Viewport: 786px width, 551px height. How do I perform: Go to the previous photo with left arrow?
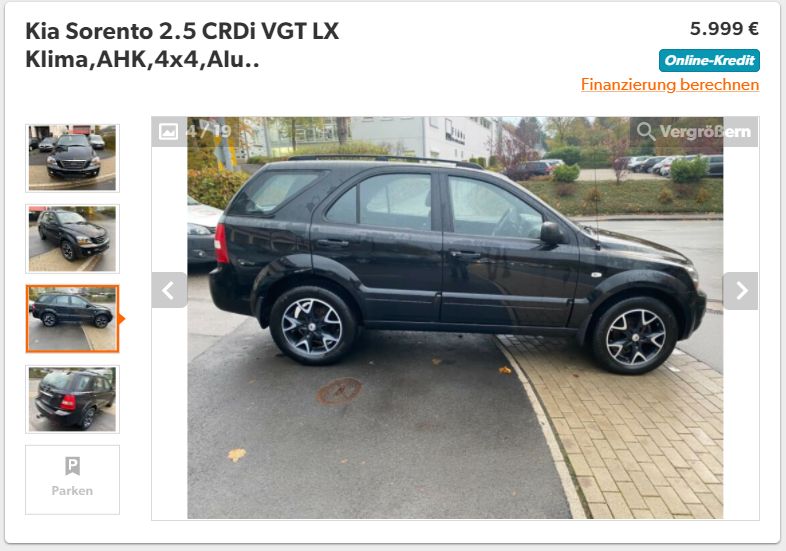point(169,290)
